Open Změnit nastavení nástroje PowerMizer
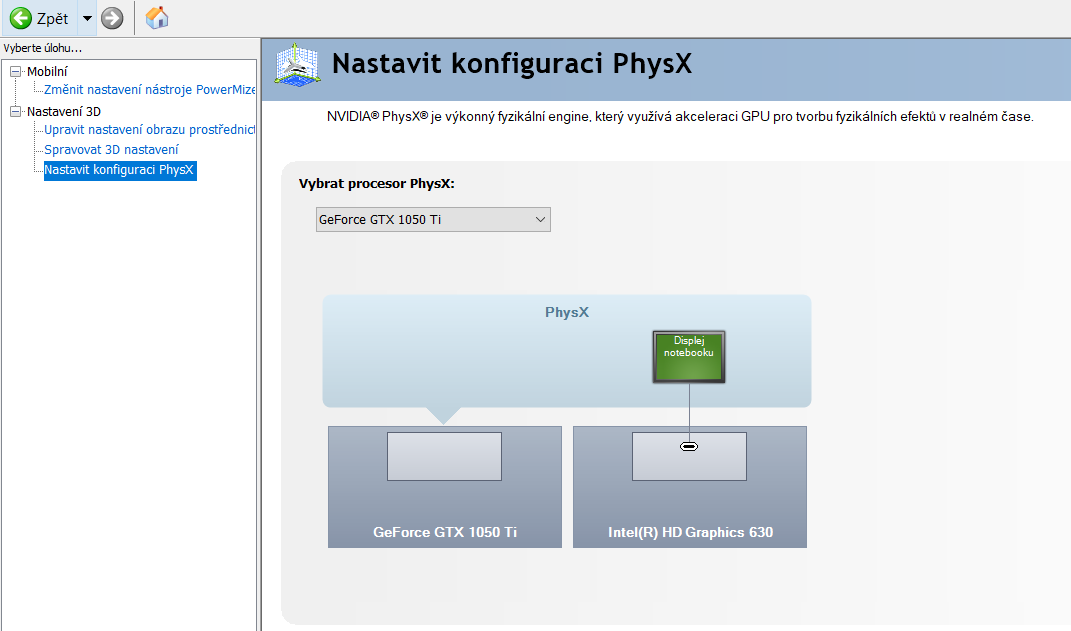 [x=149, y=90]
